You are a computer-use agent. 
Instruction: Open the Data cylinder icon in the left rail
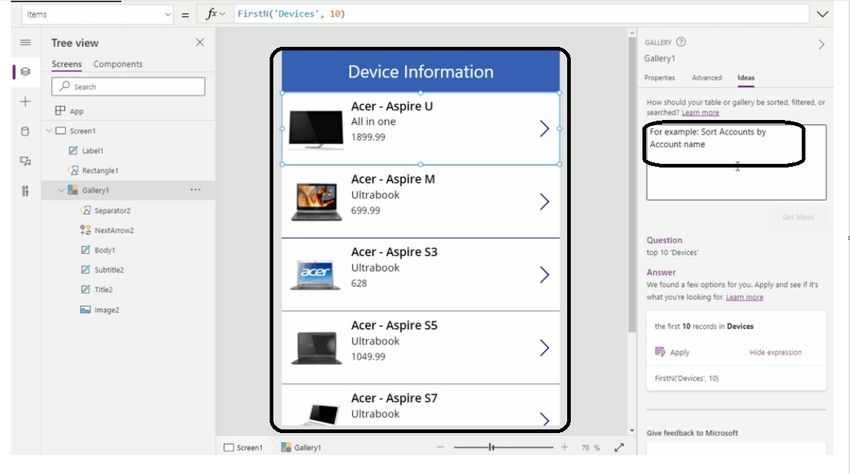pos(25,131)
